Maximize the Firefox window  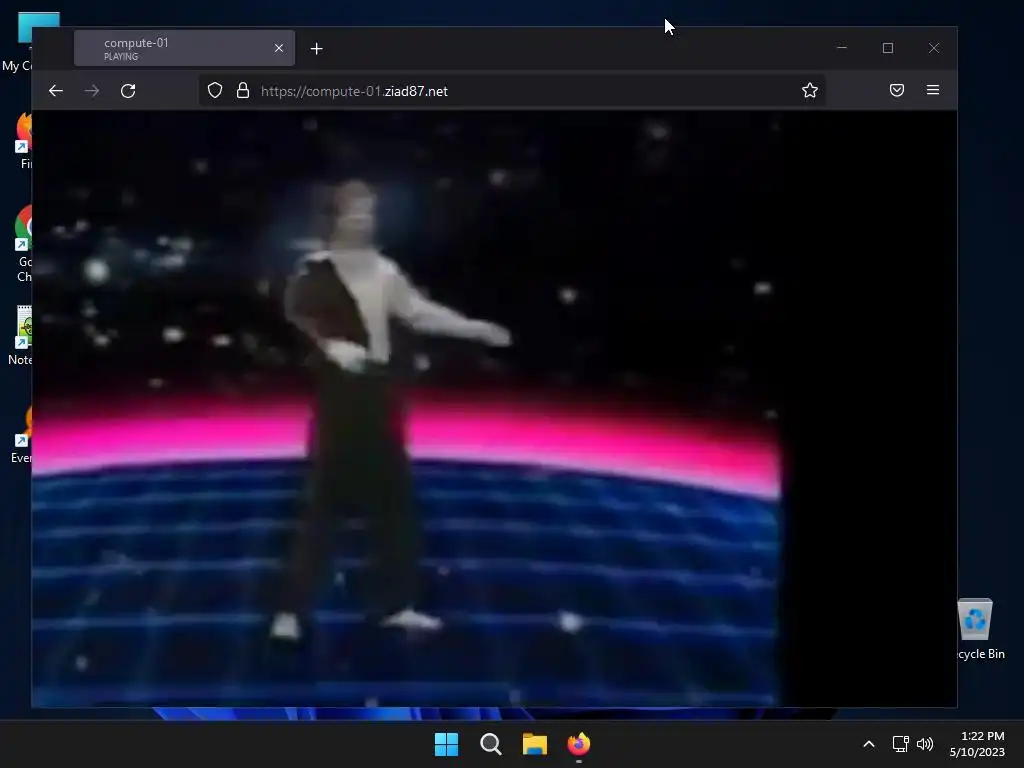click(888, 48)
